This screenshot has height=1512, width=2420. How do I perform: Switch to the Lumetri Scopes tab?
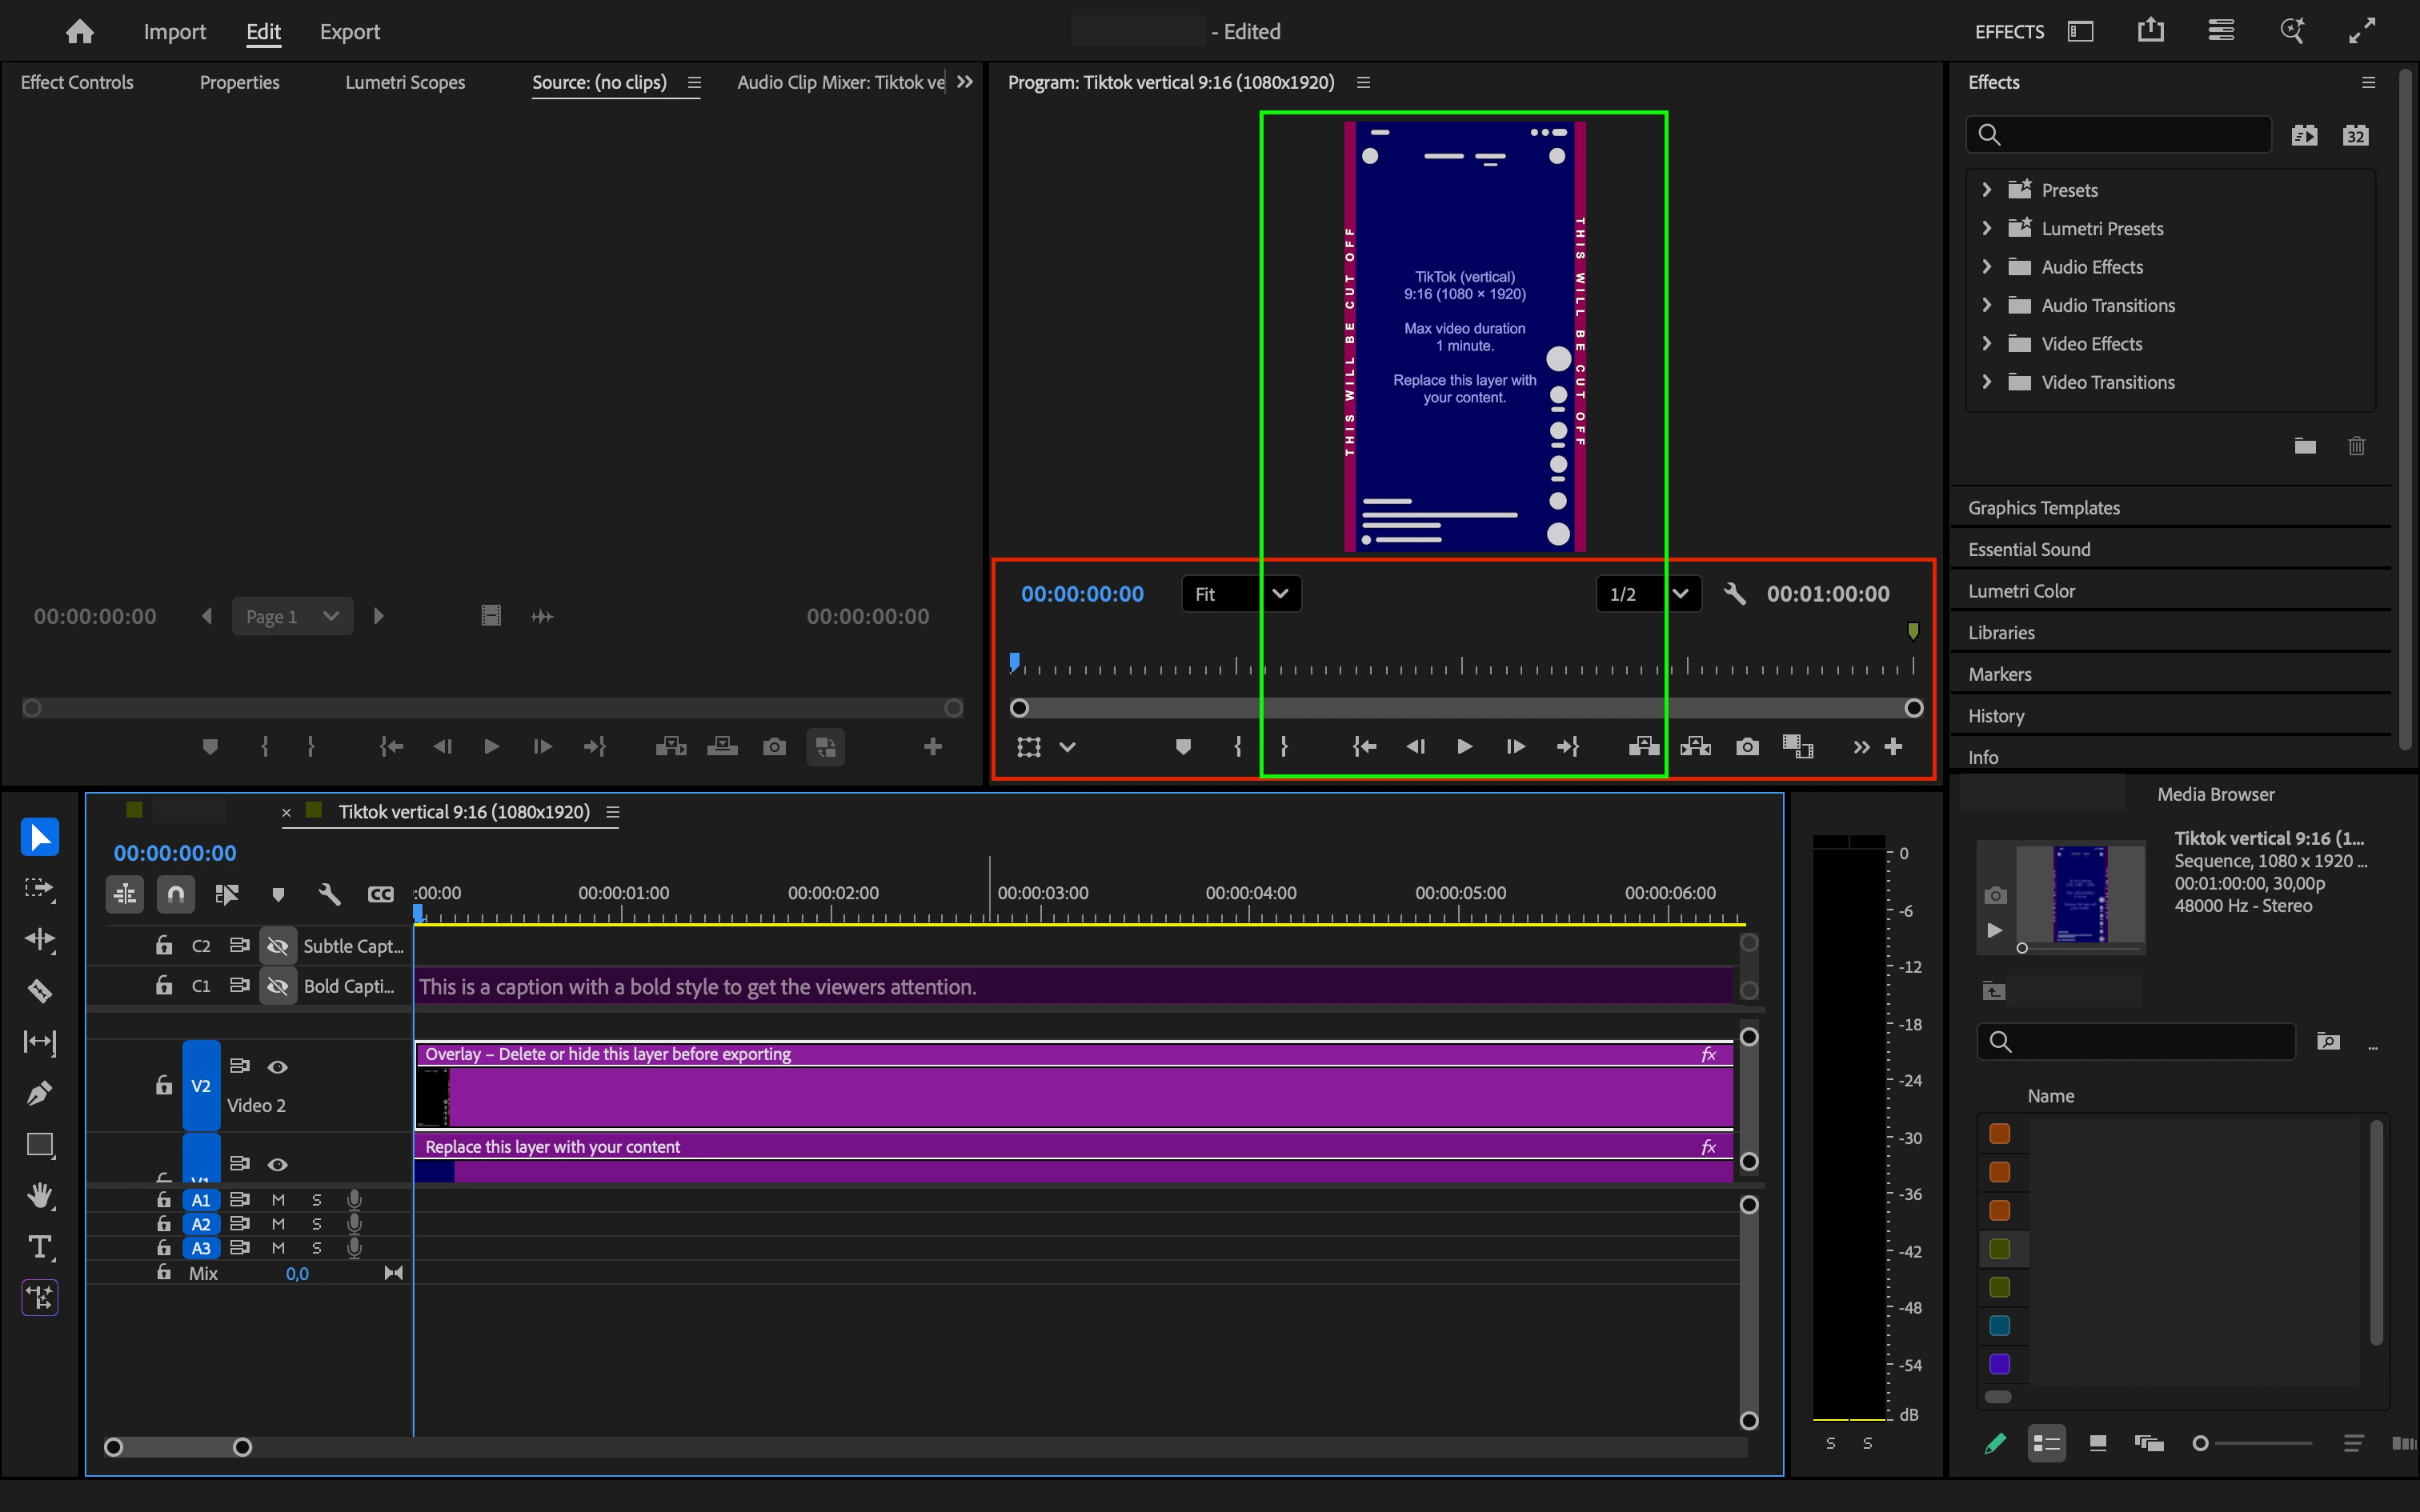pyautogui.click(x=405, y=82)
